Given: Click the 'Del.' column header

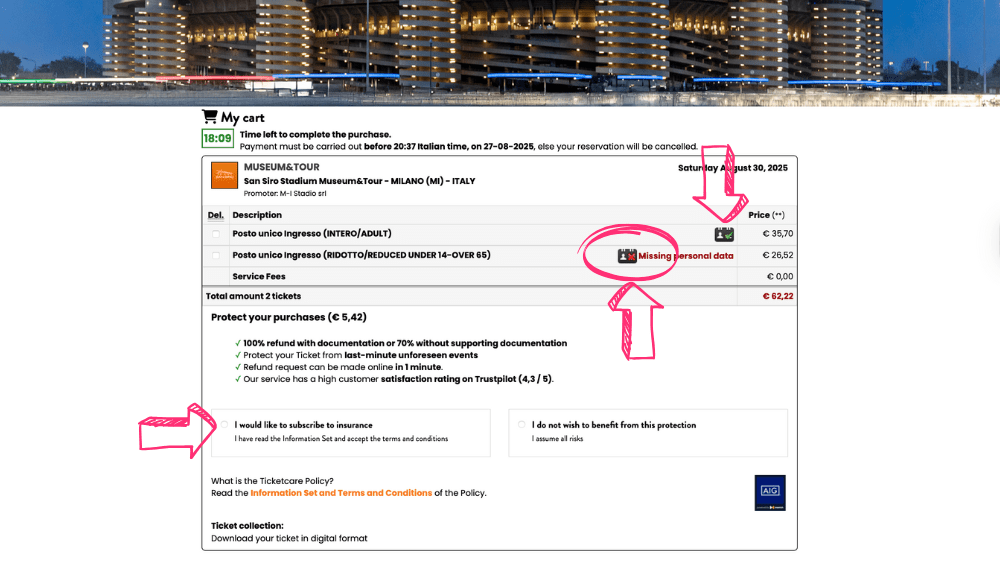Looking at the screenshot, I should tap(216, 215).
